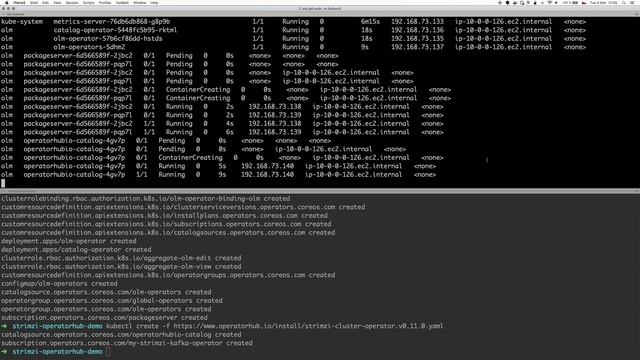Click catalogsource operatorhubio-catalog created line
This screenshot has height=360, width=640.
click(x=121, y=335)
